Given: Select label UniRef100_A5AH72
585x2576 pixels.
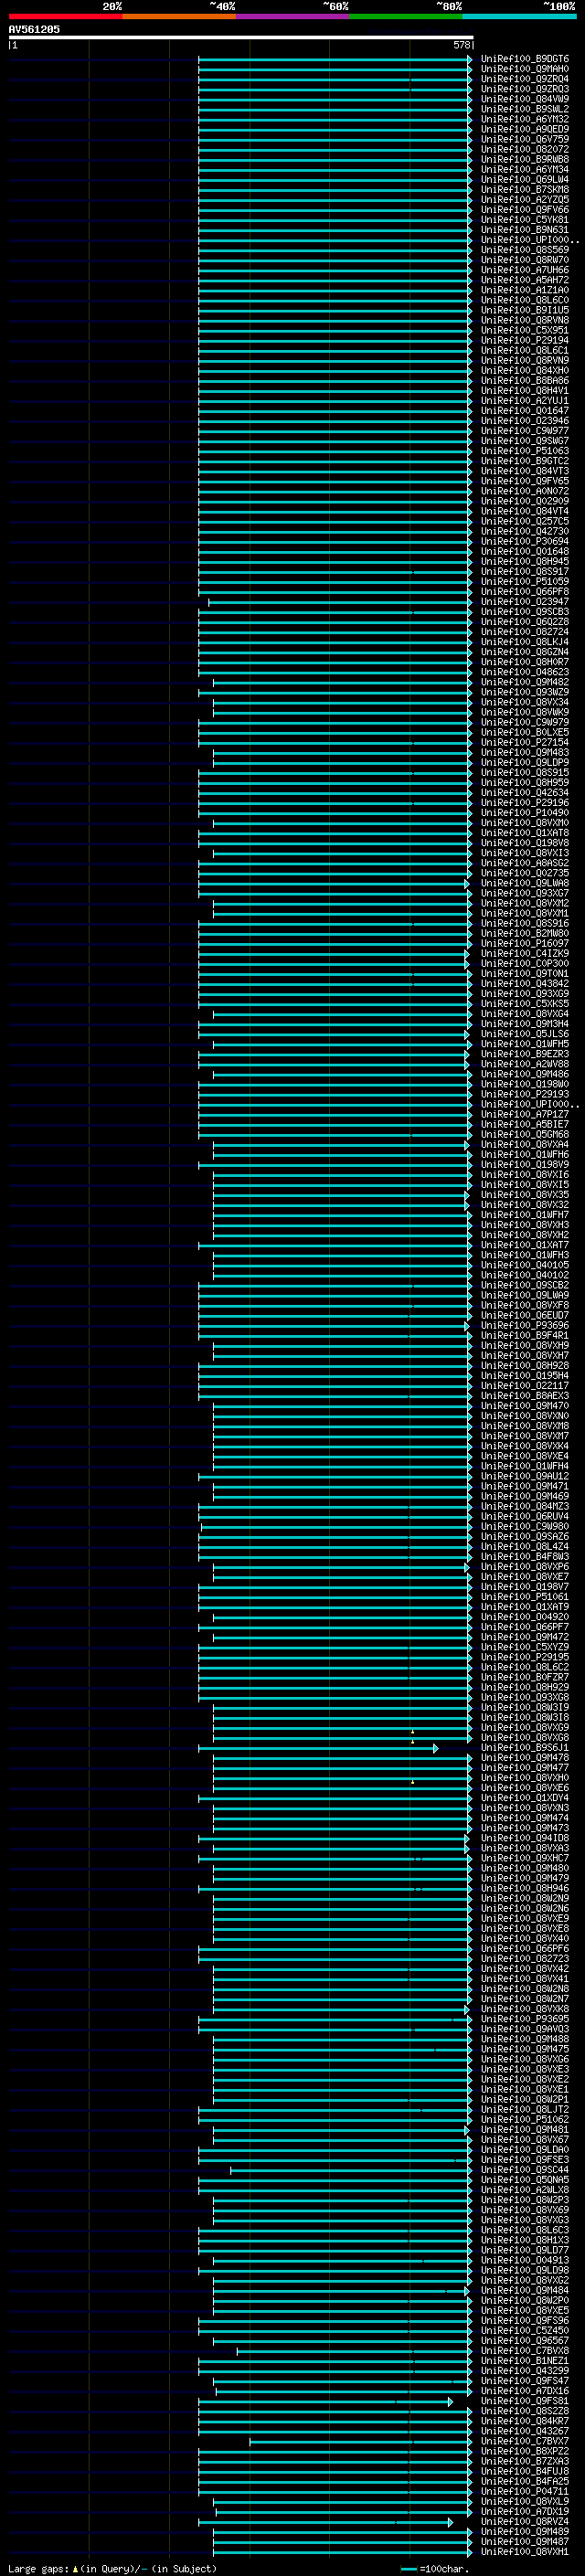Looking at the screenshot, I should click(x=524, y=280).
